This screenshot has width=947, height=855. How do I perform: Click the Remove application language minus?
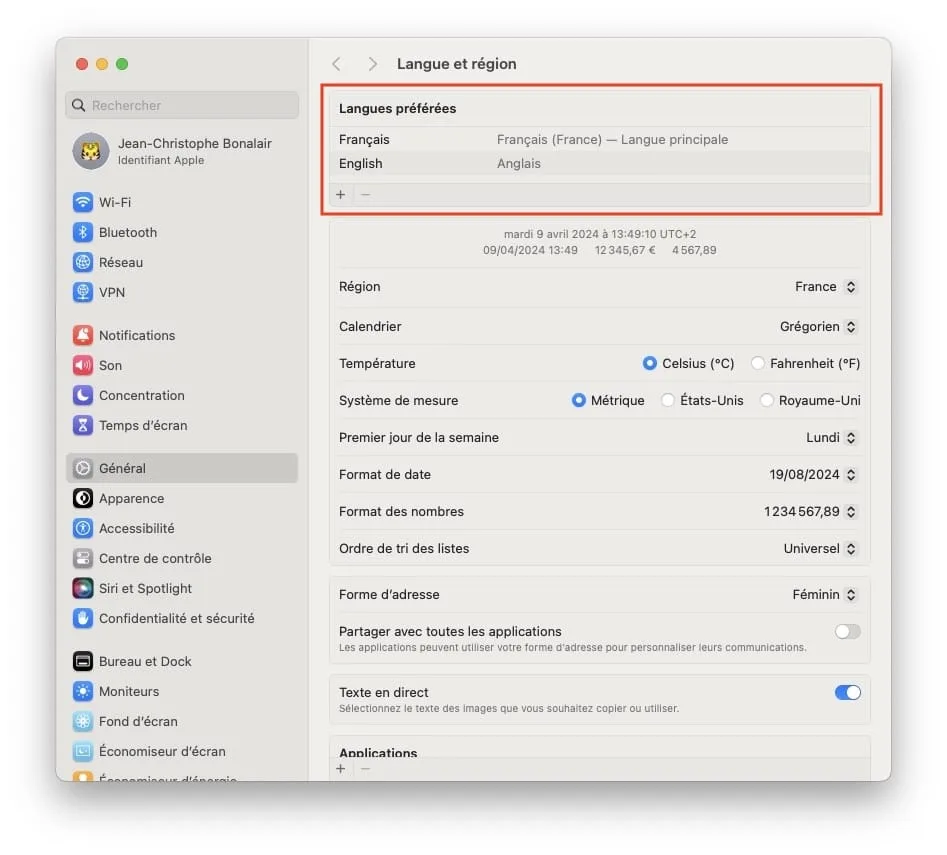[x=365, y=769]
